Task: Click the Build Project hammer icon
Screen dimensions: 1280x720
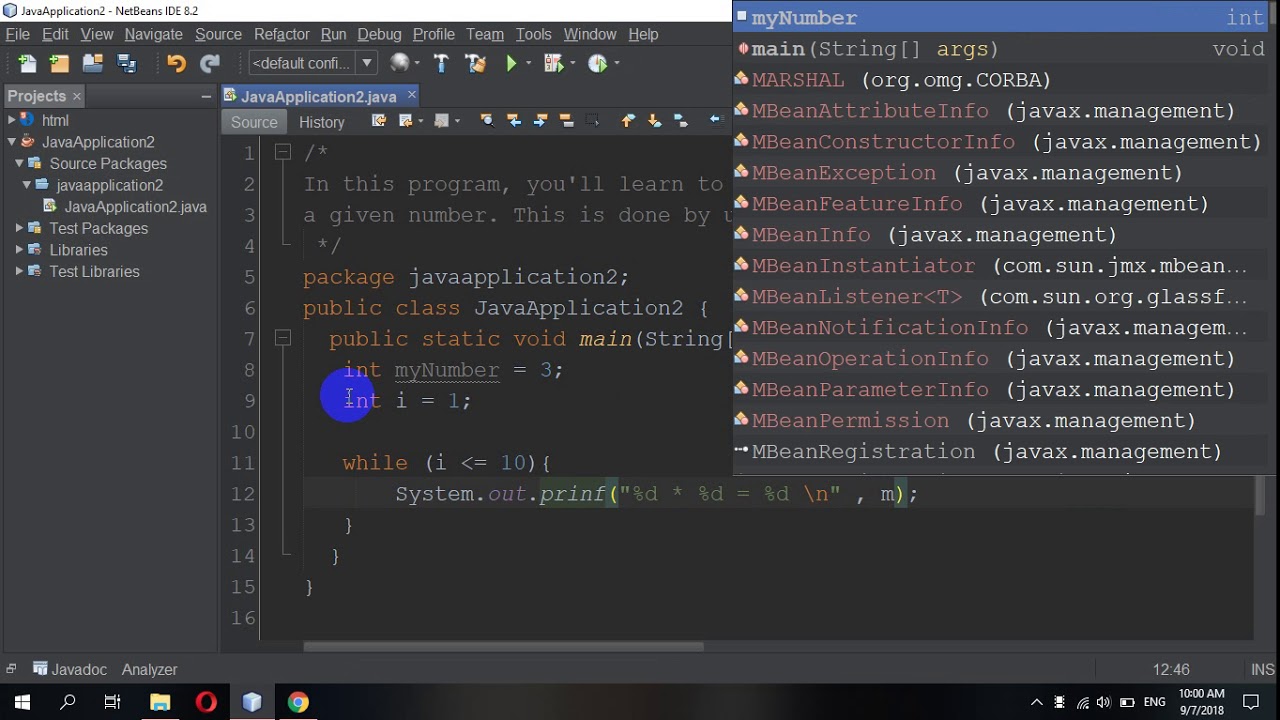Action: pos(441,63)
